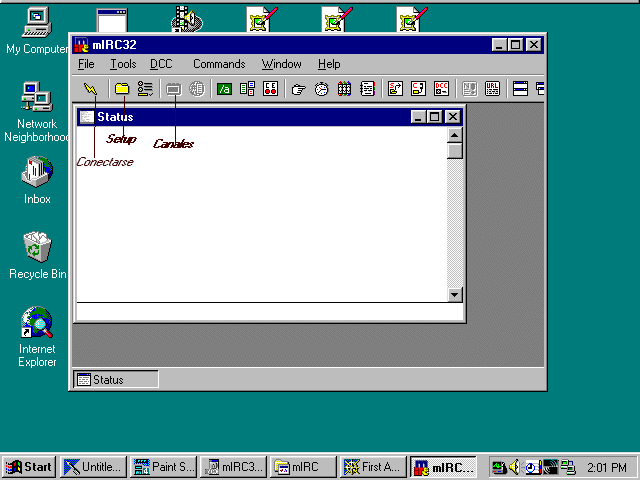
Task: Open the Address Book notebook icon
Action: click(367, 89)
